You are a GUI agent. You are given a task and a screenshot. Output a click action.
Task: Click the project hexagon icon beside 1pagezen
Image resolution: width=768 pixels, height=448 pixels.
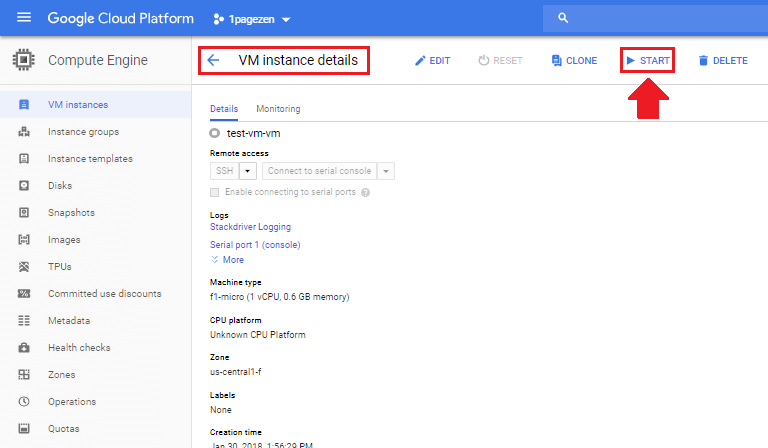tap(218, 19)
